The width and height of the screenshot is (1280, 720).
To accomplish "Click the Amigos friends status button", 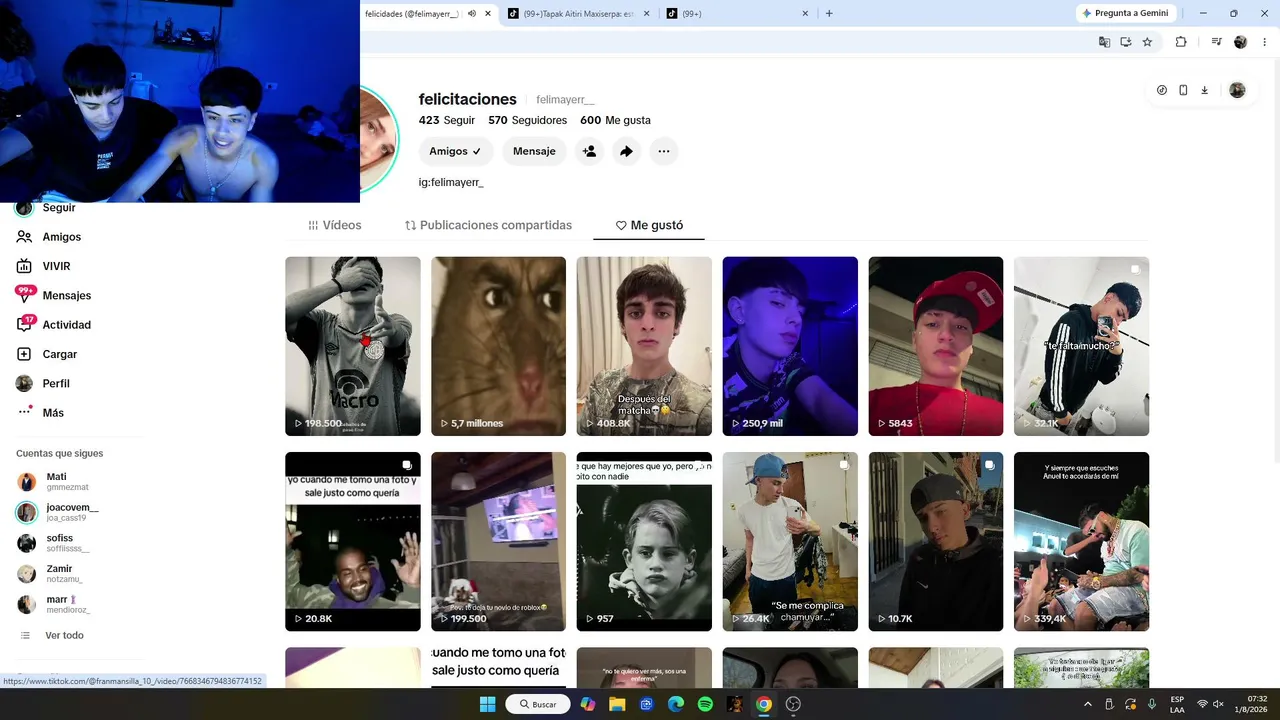I will coord(455,151).
